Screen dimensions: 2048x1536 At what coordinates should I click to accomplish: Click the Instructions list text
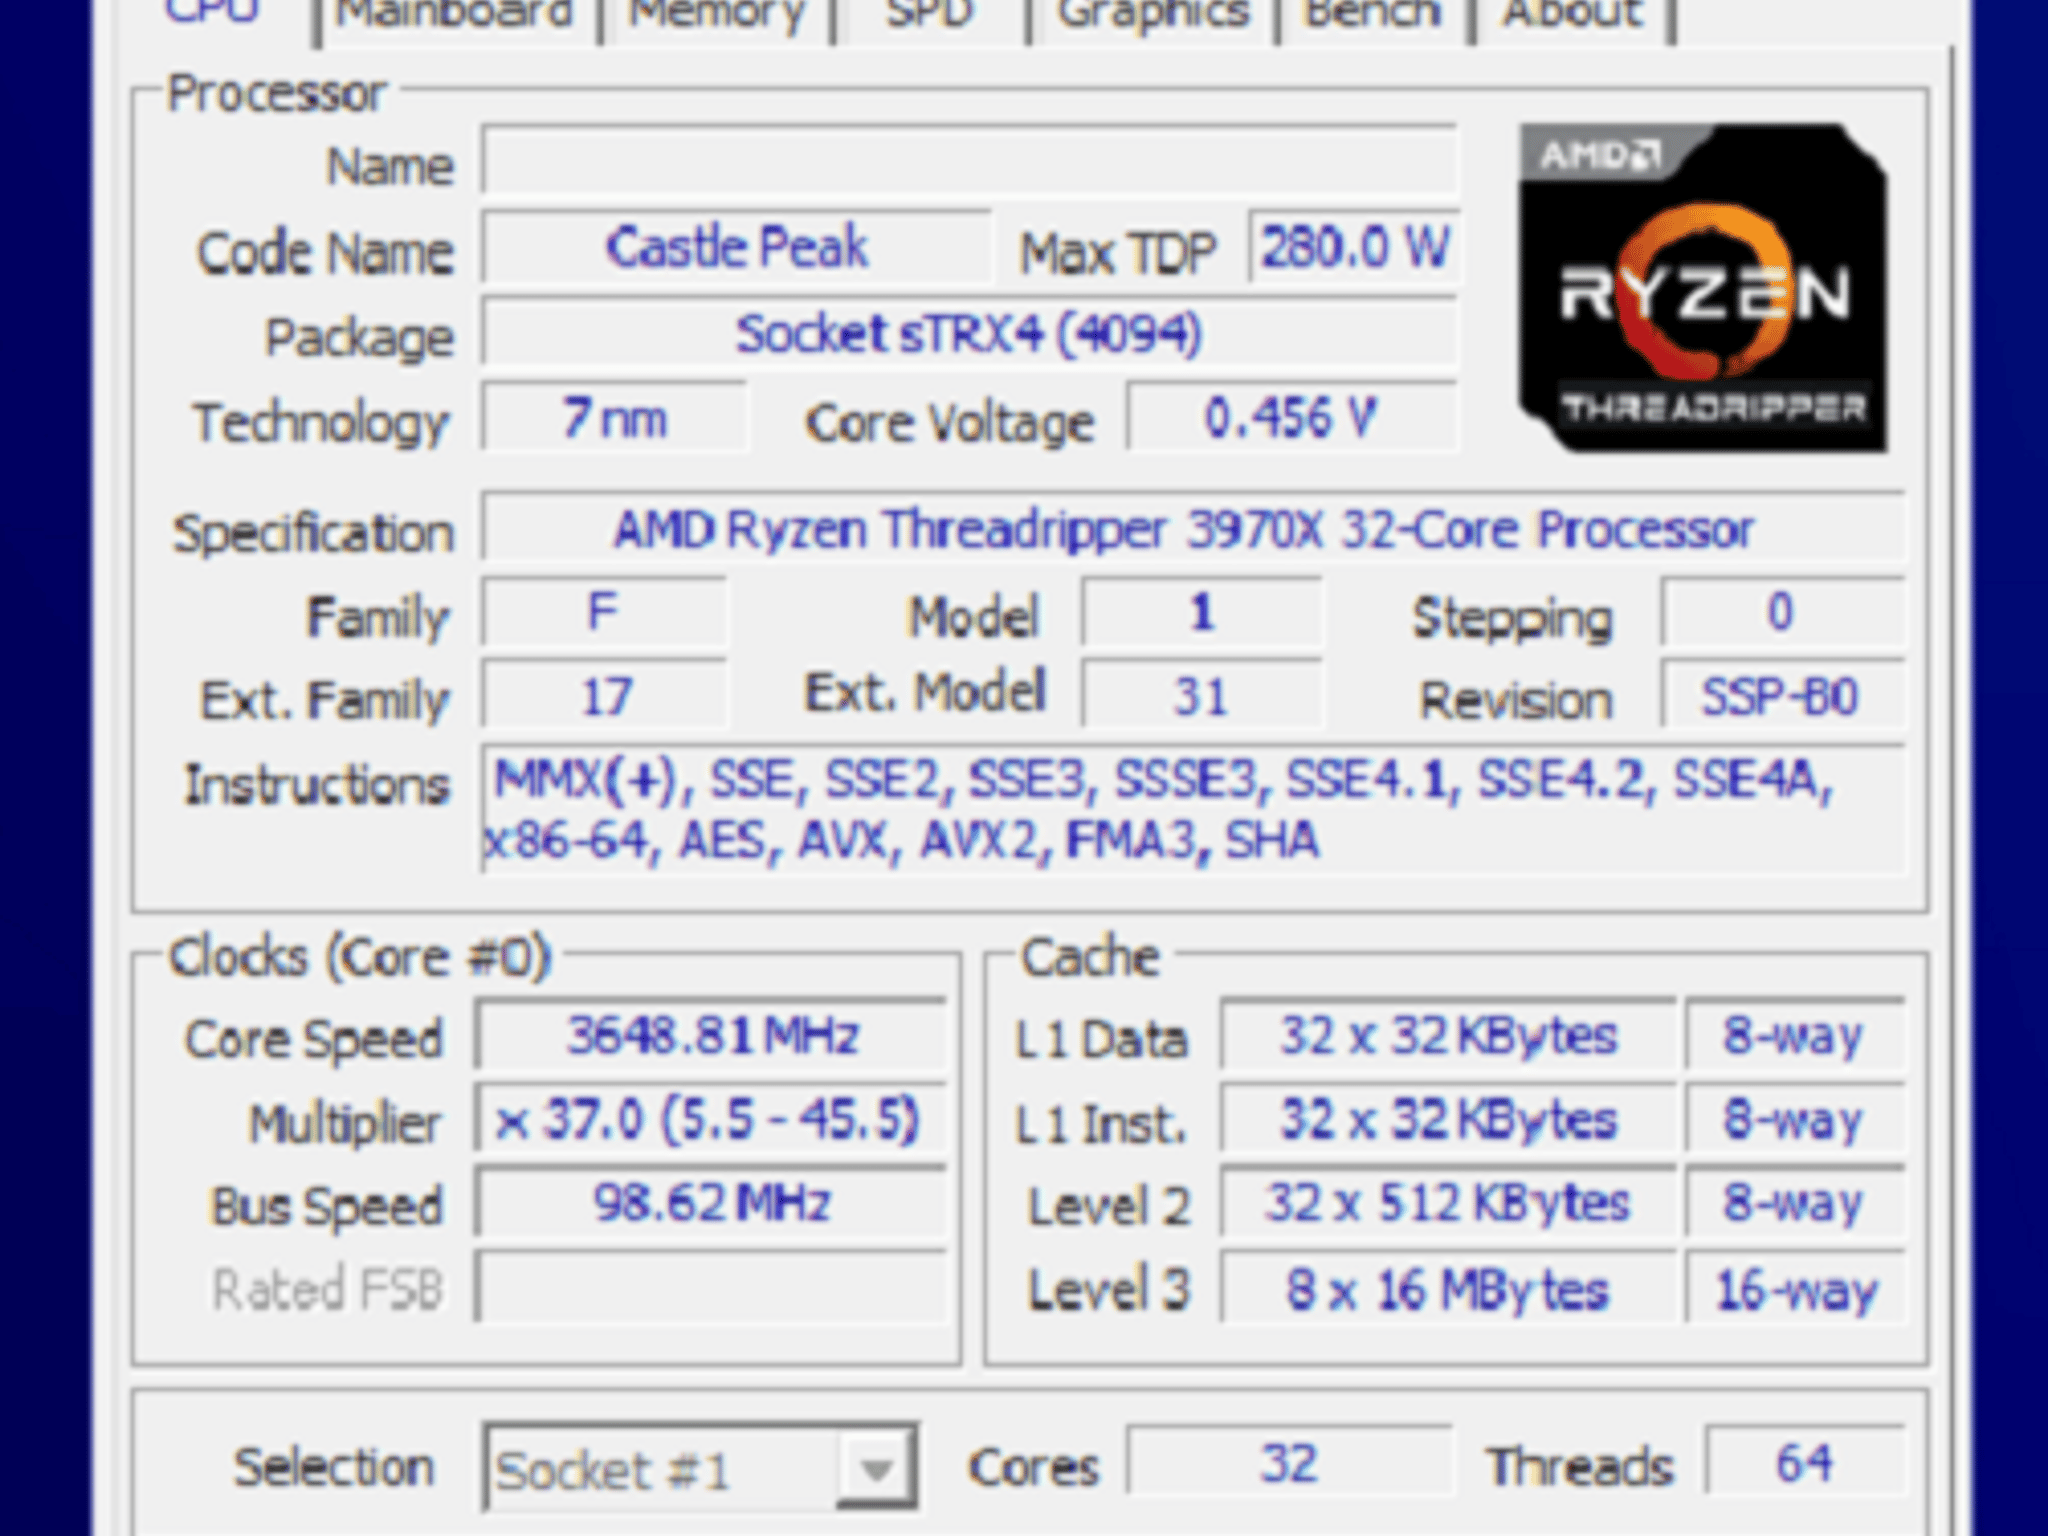1192,808
